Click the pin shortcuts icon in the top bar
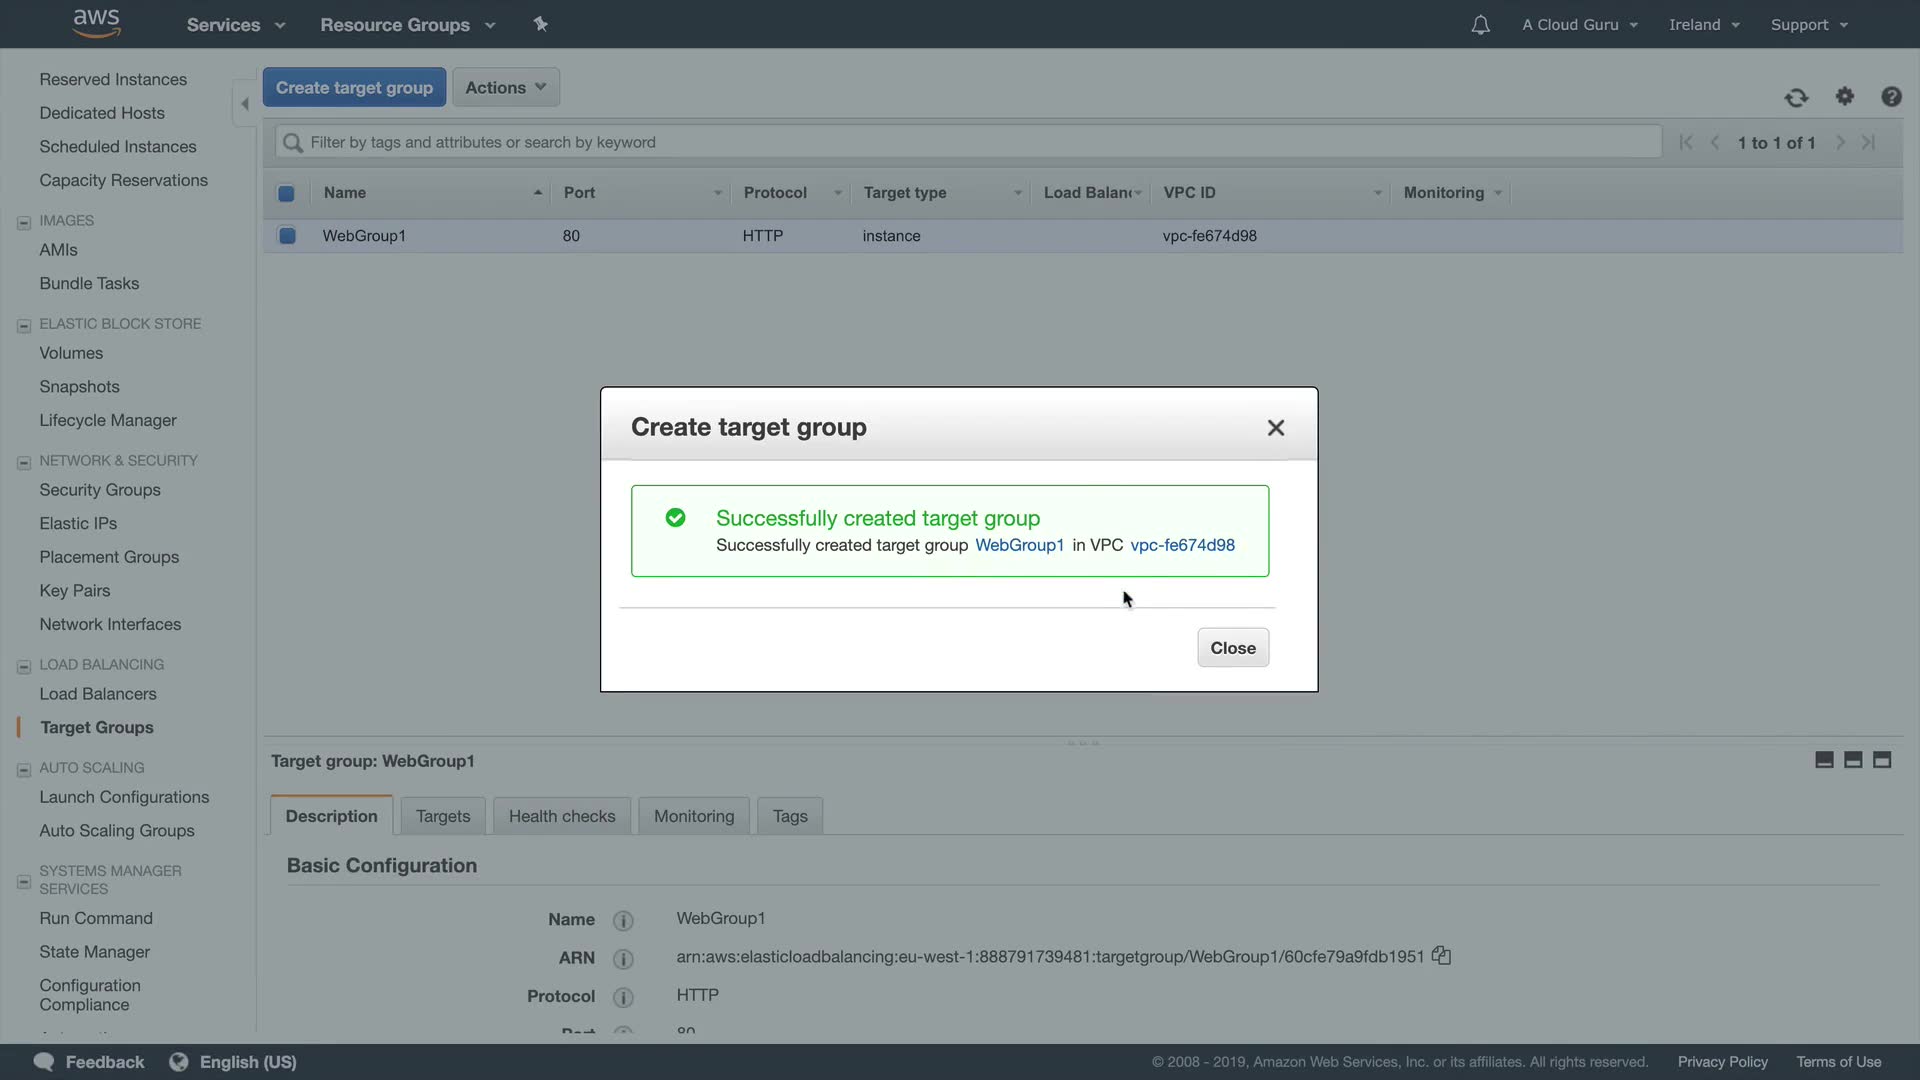This screenshot has width=1920, height=1080. pos(541,24)
